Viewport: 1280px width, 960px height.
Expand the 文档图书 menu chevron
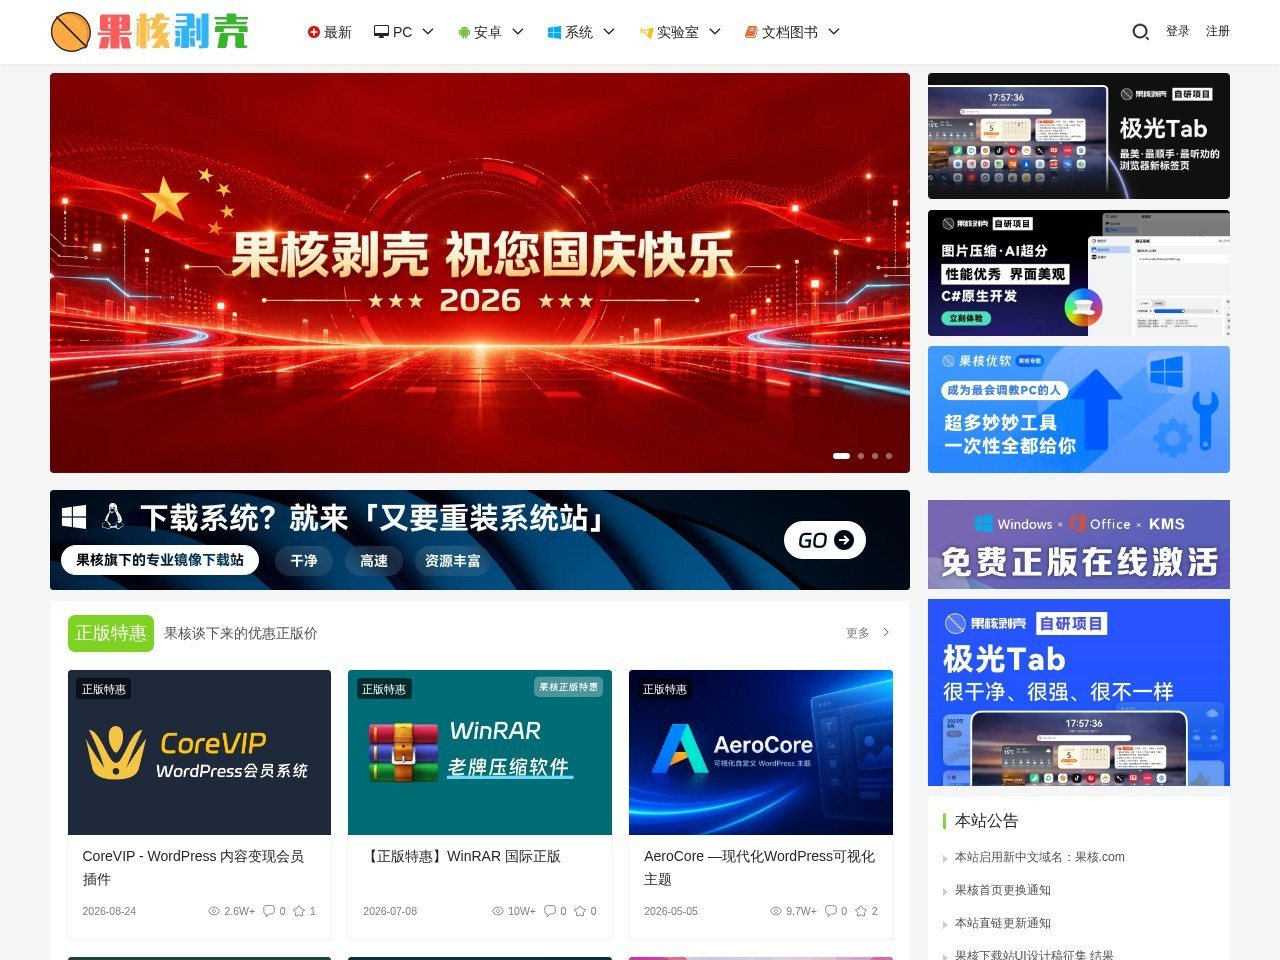[834, 32]
